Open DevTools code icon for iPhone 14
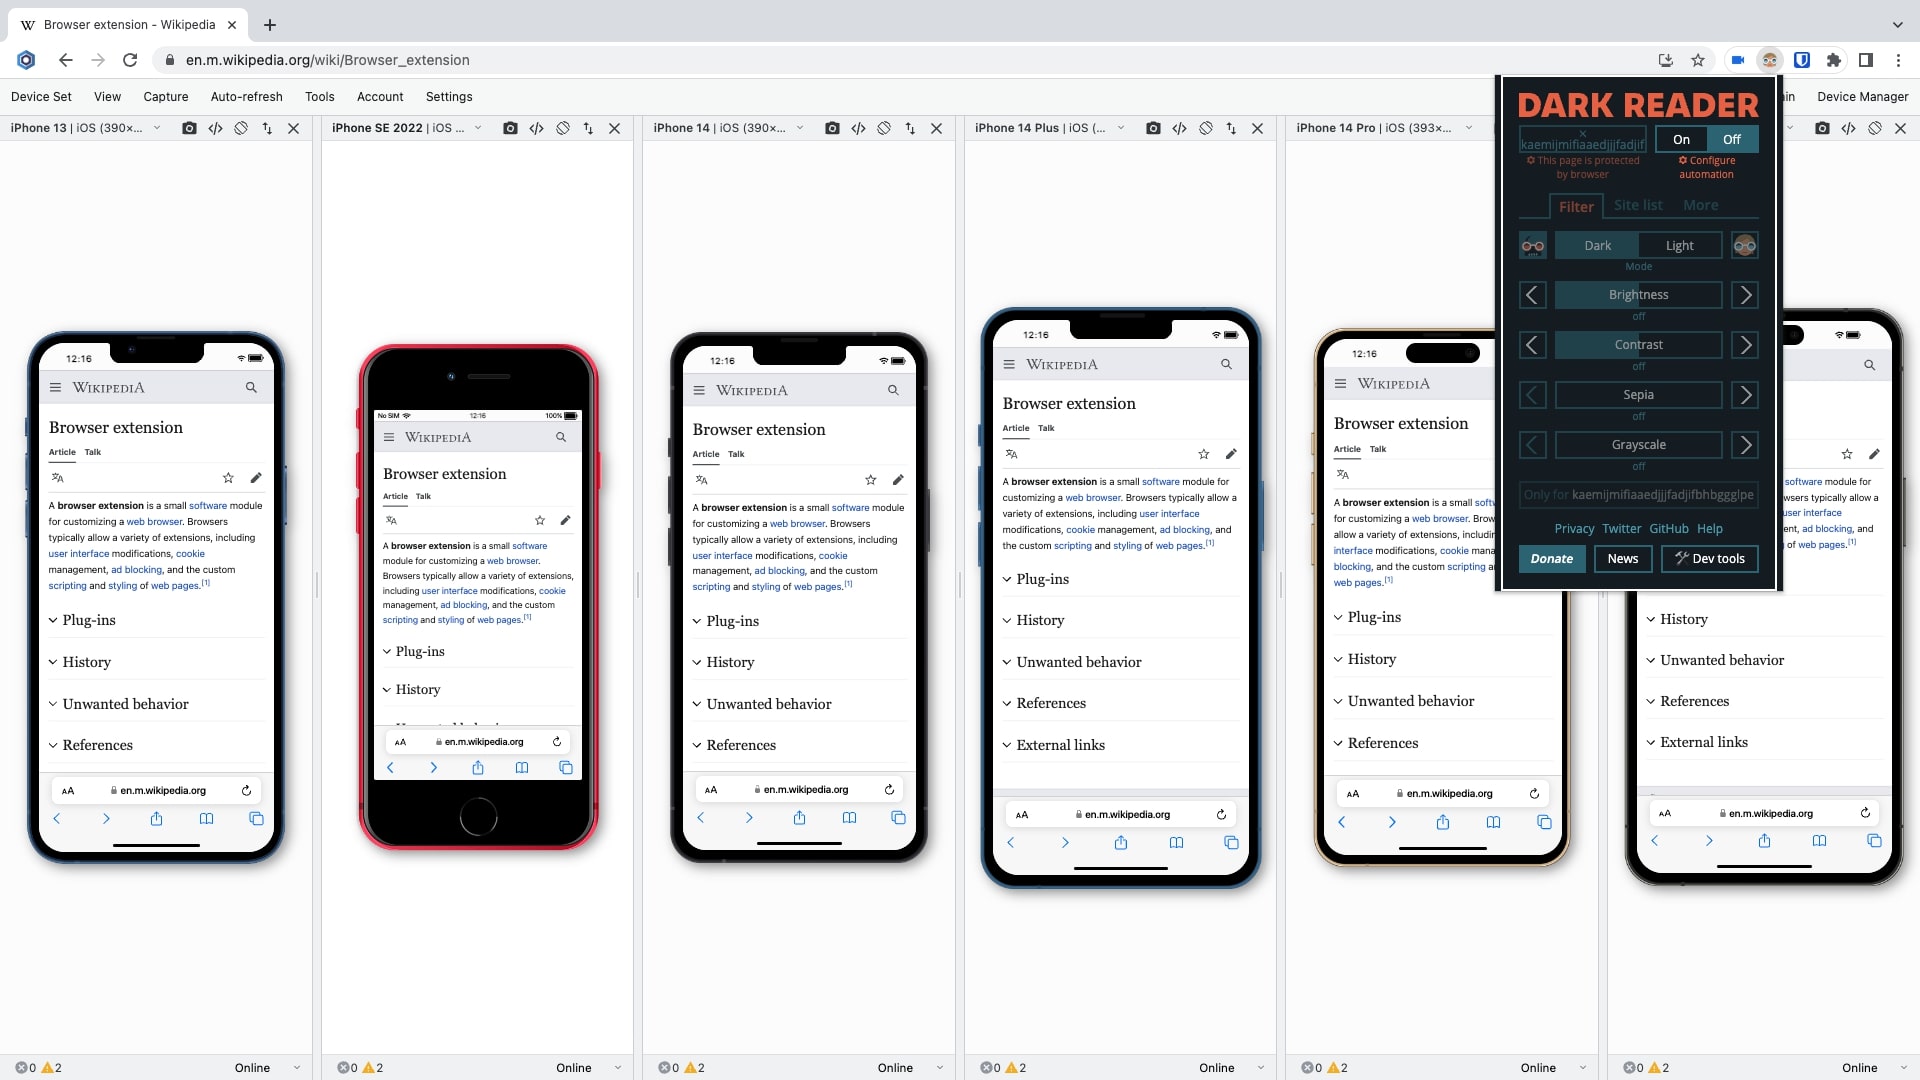The width and height of the screenshot is (1920, 1080). point(858,128)
